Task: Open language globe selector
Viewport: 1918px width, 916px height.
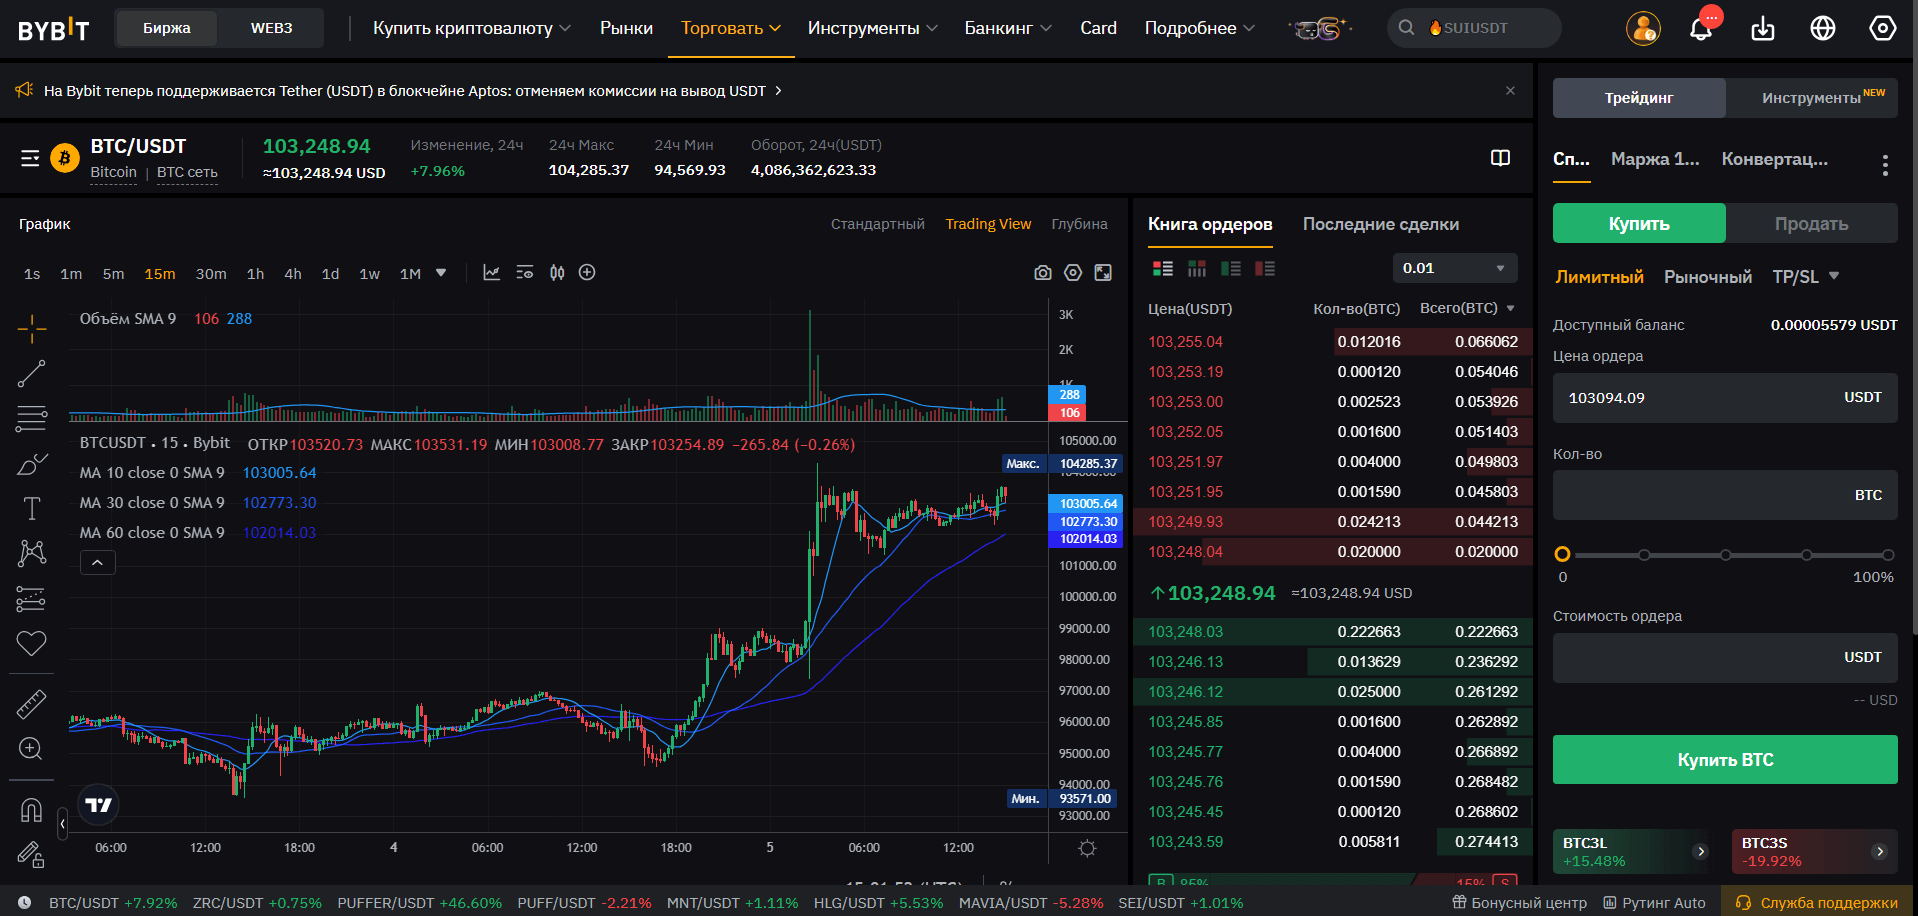Action: click(1823, 28)
